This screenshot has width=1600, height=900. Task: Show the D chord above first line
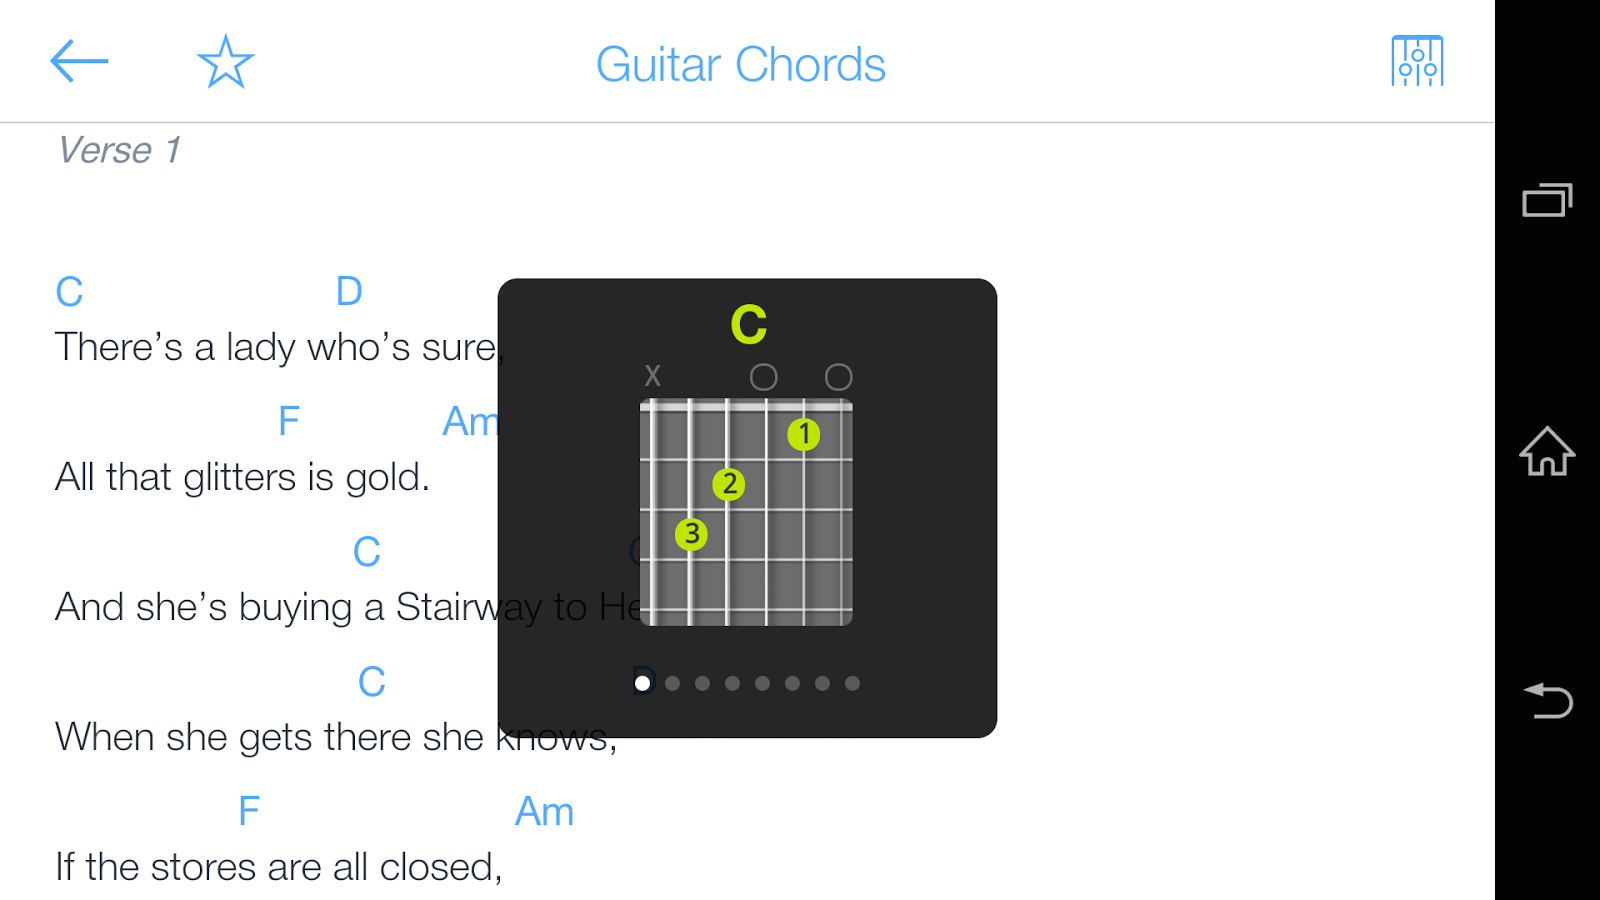pos(349,292)
